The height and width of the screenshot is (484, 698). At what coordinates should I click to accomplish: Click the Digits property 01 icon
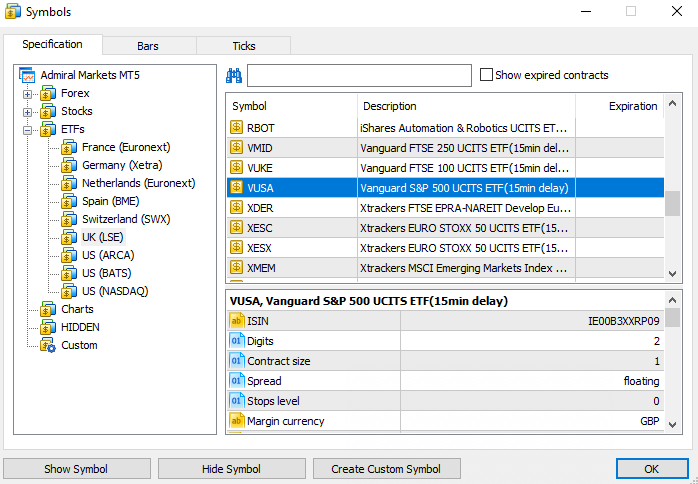pyautogui.click(x=236, y=341)
